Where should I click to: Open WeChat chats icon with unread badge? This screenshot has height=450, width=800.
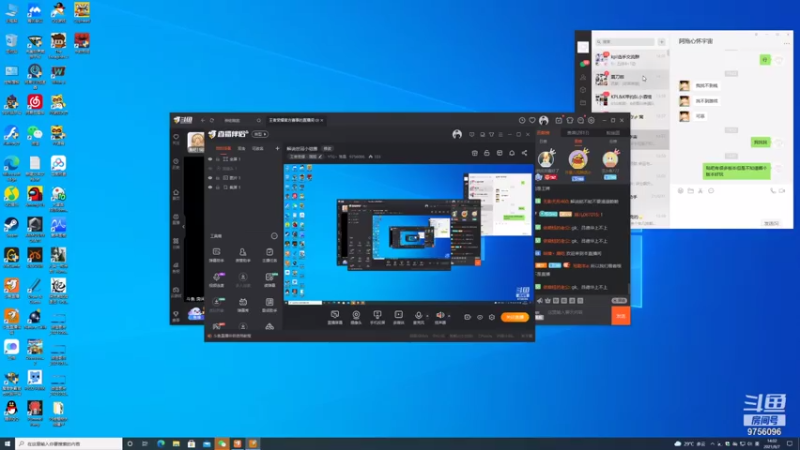[x=583, y=64]
